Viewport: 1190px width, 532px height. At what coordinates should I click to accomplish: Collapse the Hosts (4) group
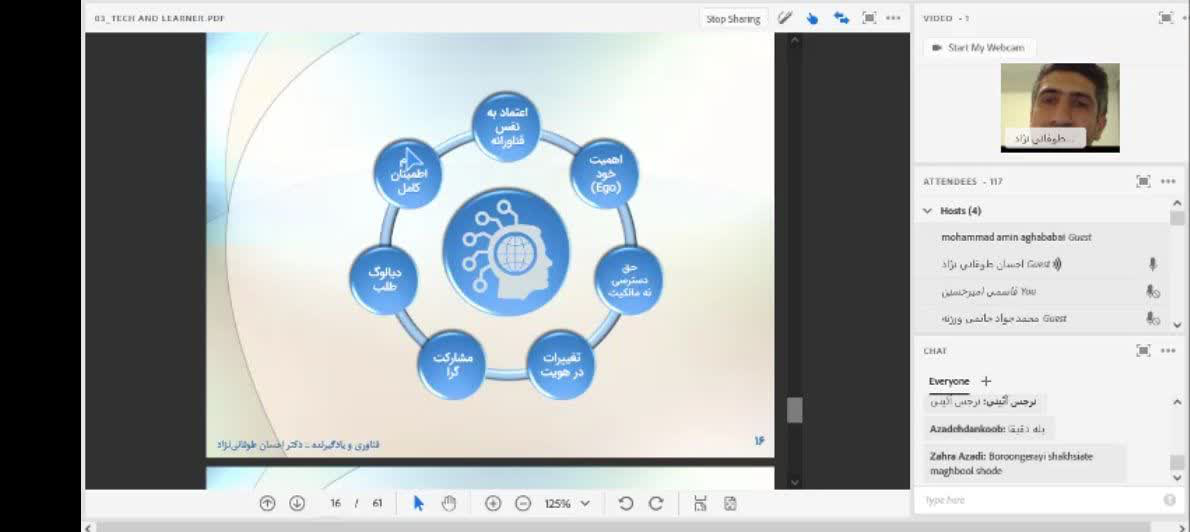tap(928, 211)
